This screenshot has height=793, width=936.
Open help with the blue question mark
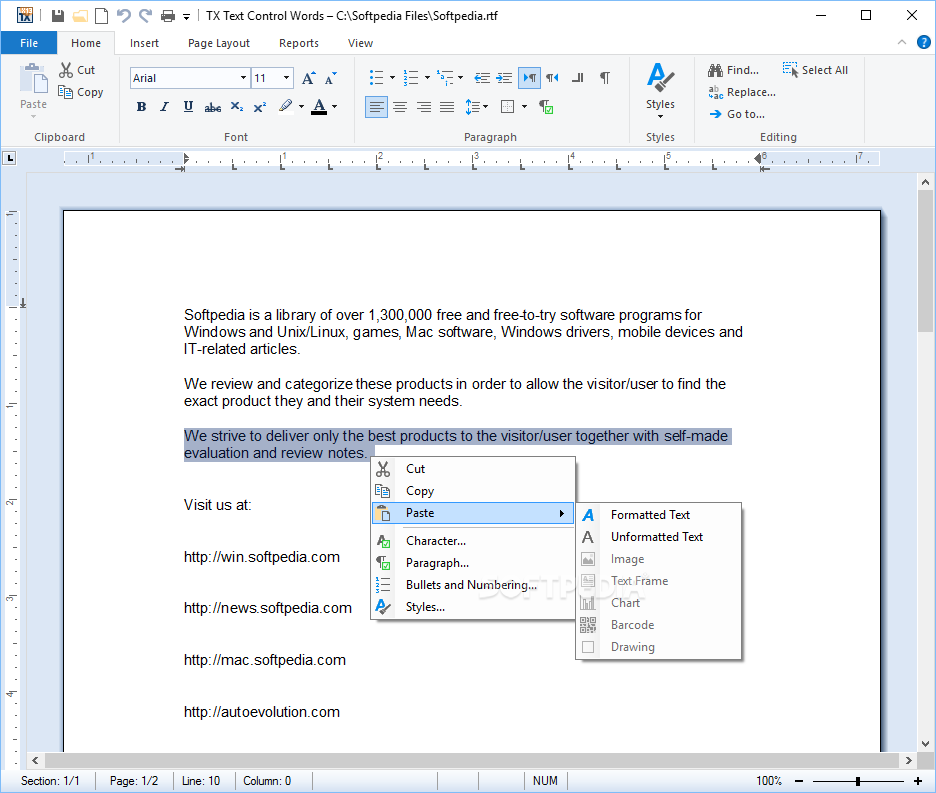[x=923, y=42]
